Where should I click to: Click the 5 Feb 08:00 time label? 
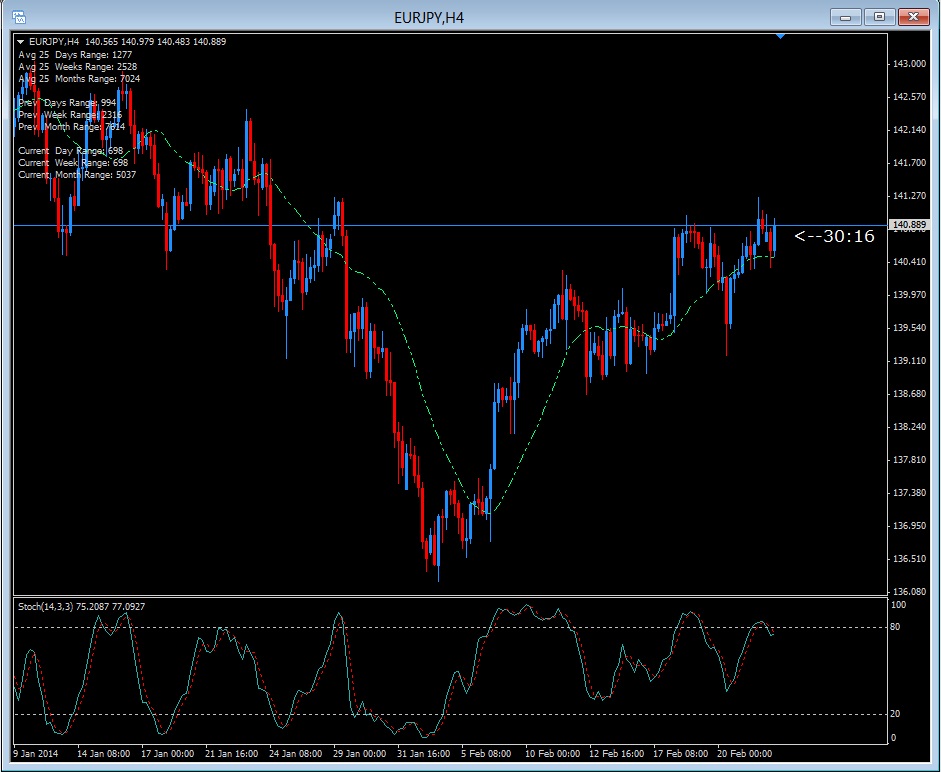click(488, 753)
